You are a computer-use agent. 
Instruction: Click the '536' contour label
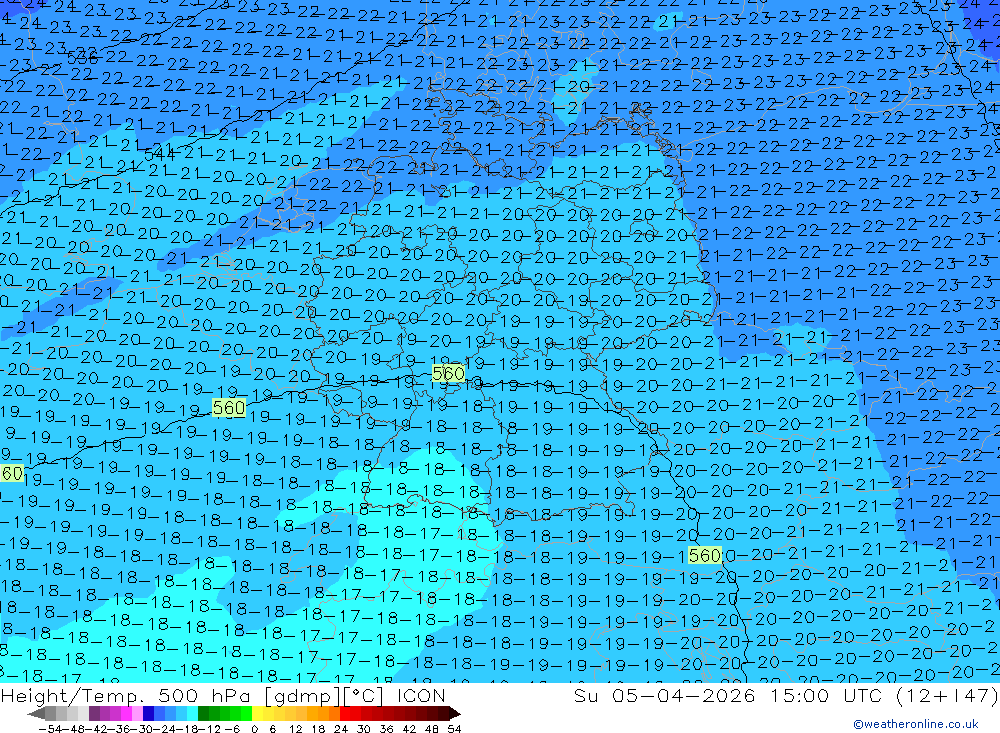(x=82, y=58)
